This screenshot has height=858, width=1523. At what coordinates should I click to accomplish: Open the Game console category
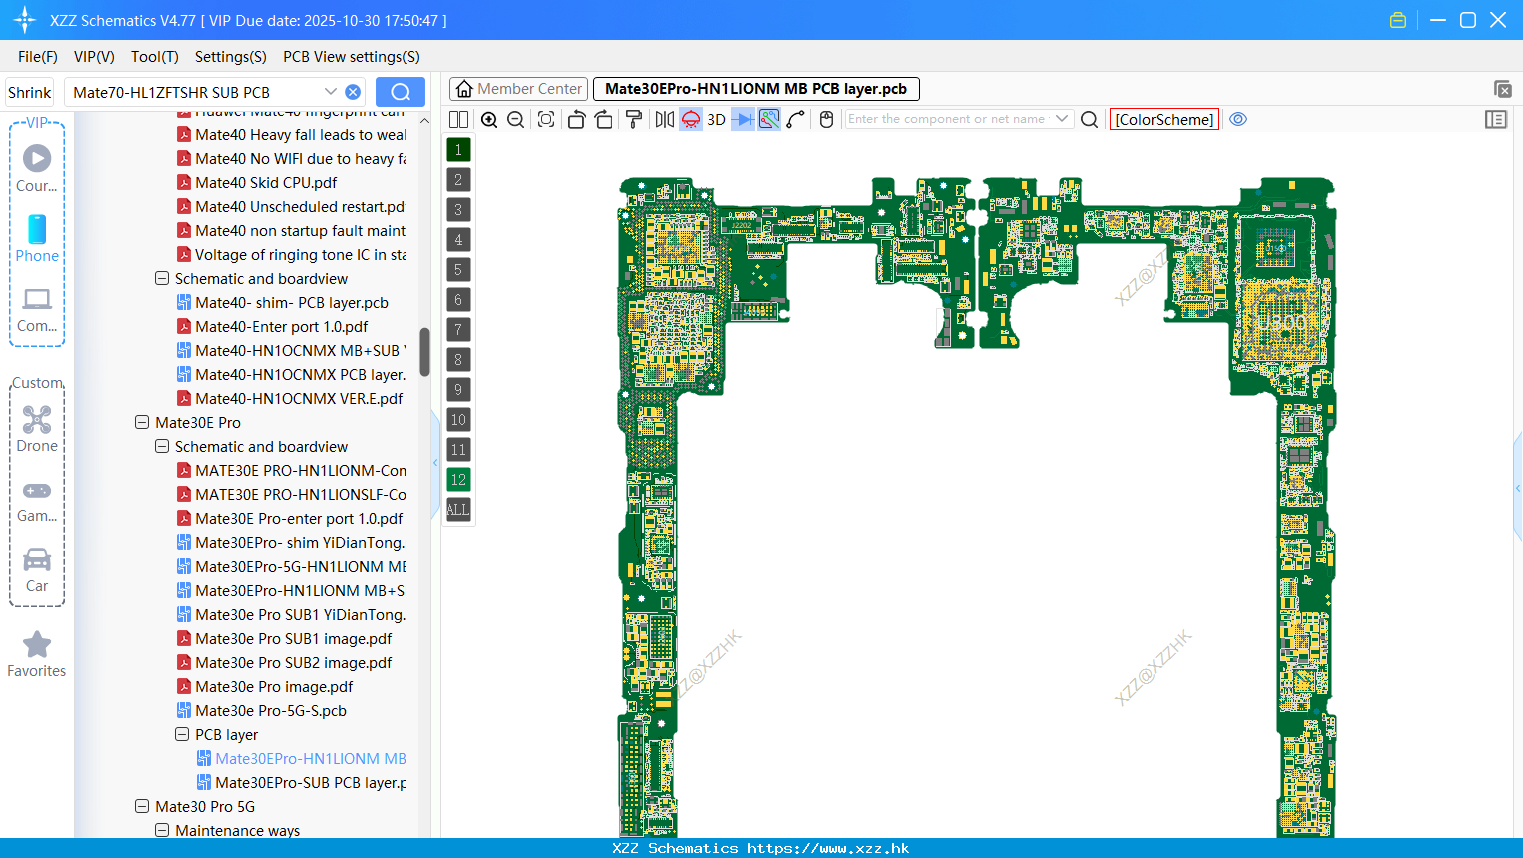coord(37,500)
